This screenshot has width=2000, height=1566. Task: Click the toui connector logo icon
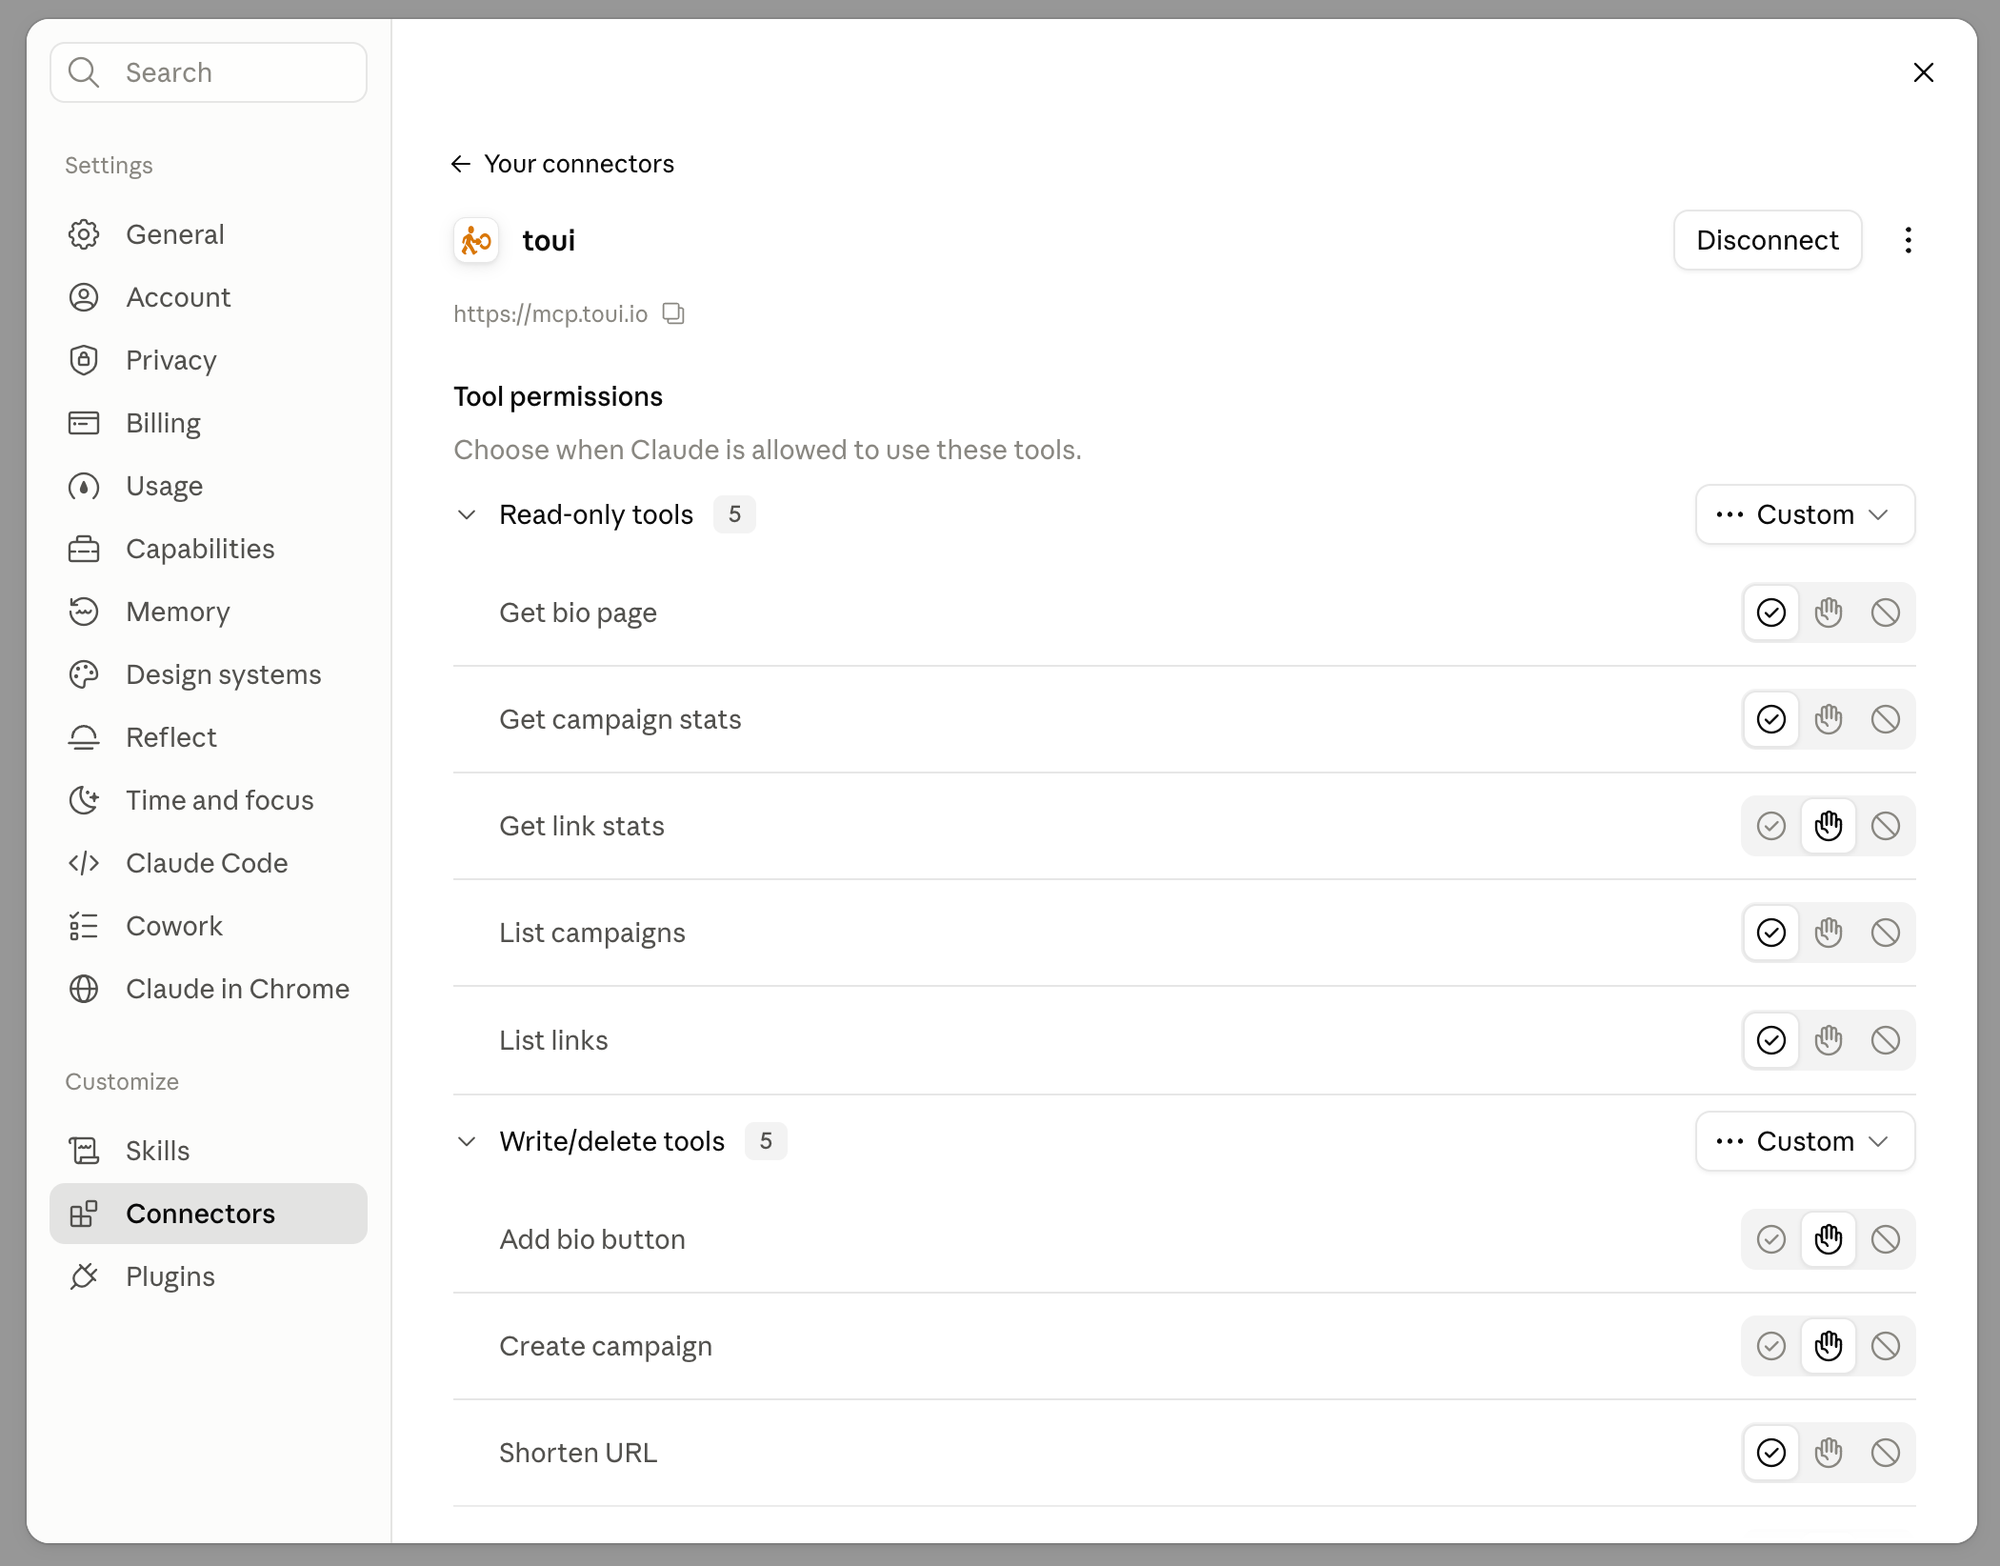476,240
